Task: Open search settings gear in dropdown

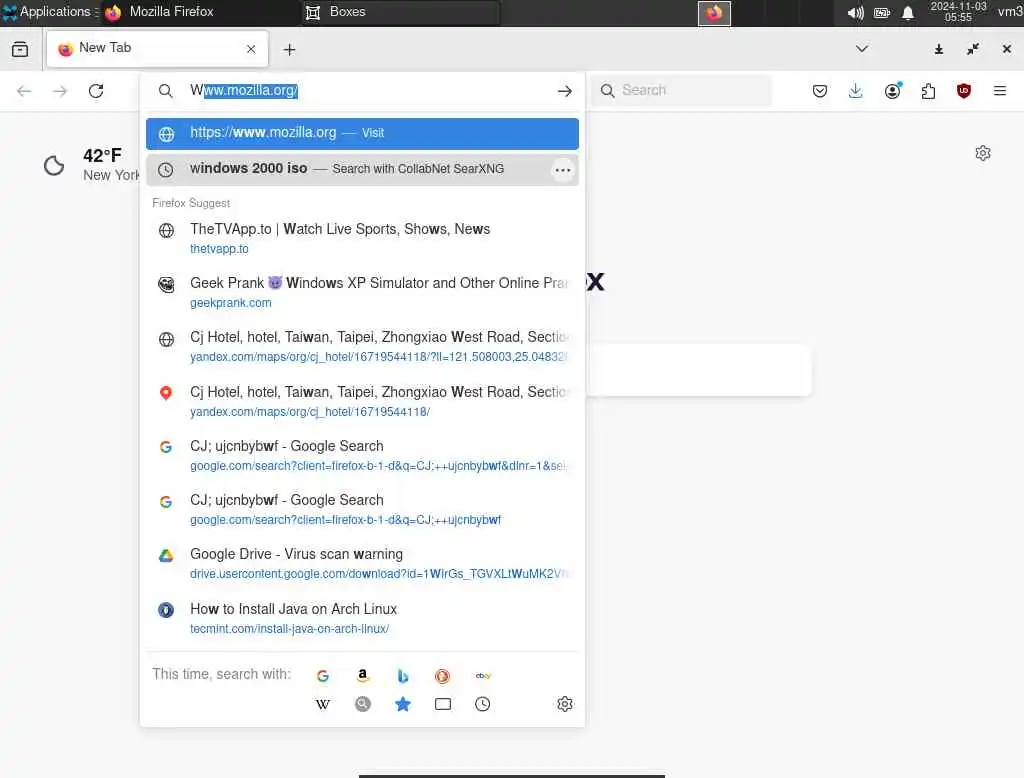Action: click(x=565, y=704)
